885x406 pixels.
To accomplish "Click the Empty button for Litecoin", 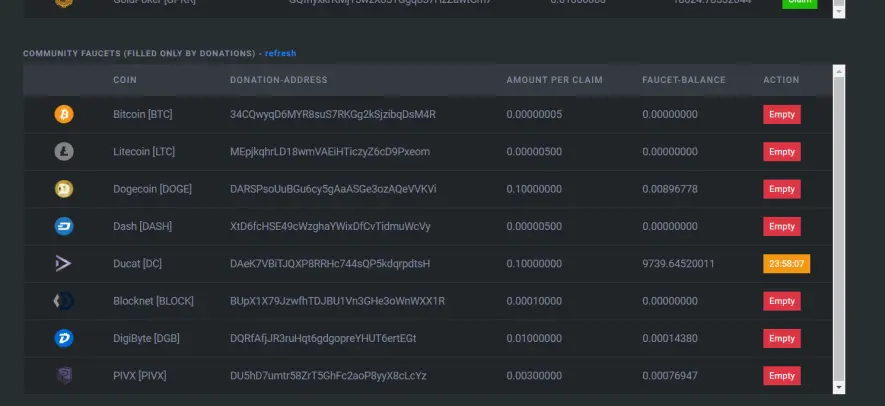I will [782, 152].
